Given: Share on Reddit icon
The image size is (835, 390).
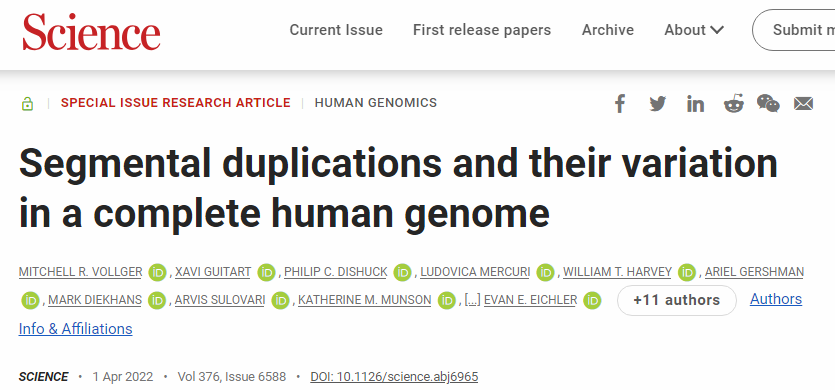Looking at the screenshot, I should coord(733,103).
